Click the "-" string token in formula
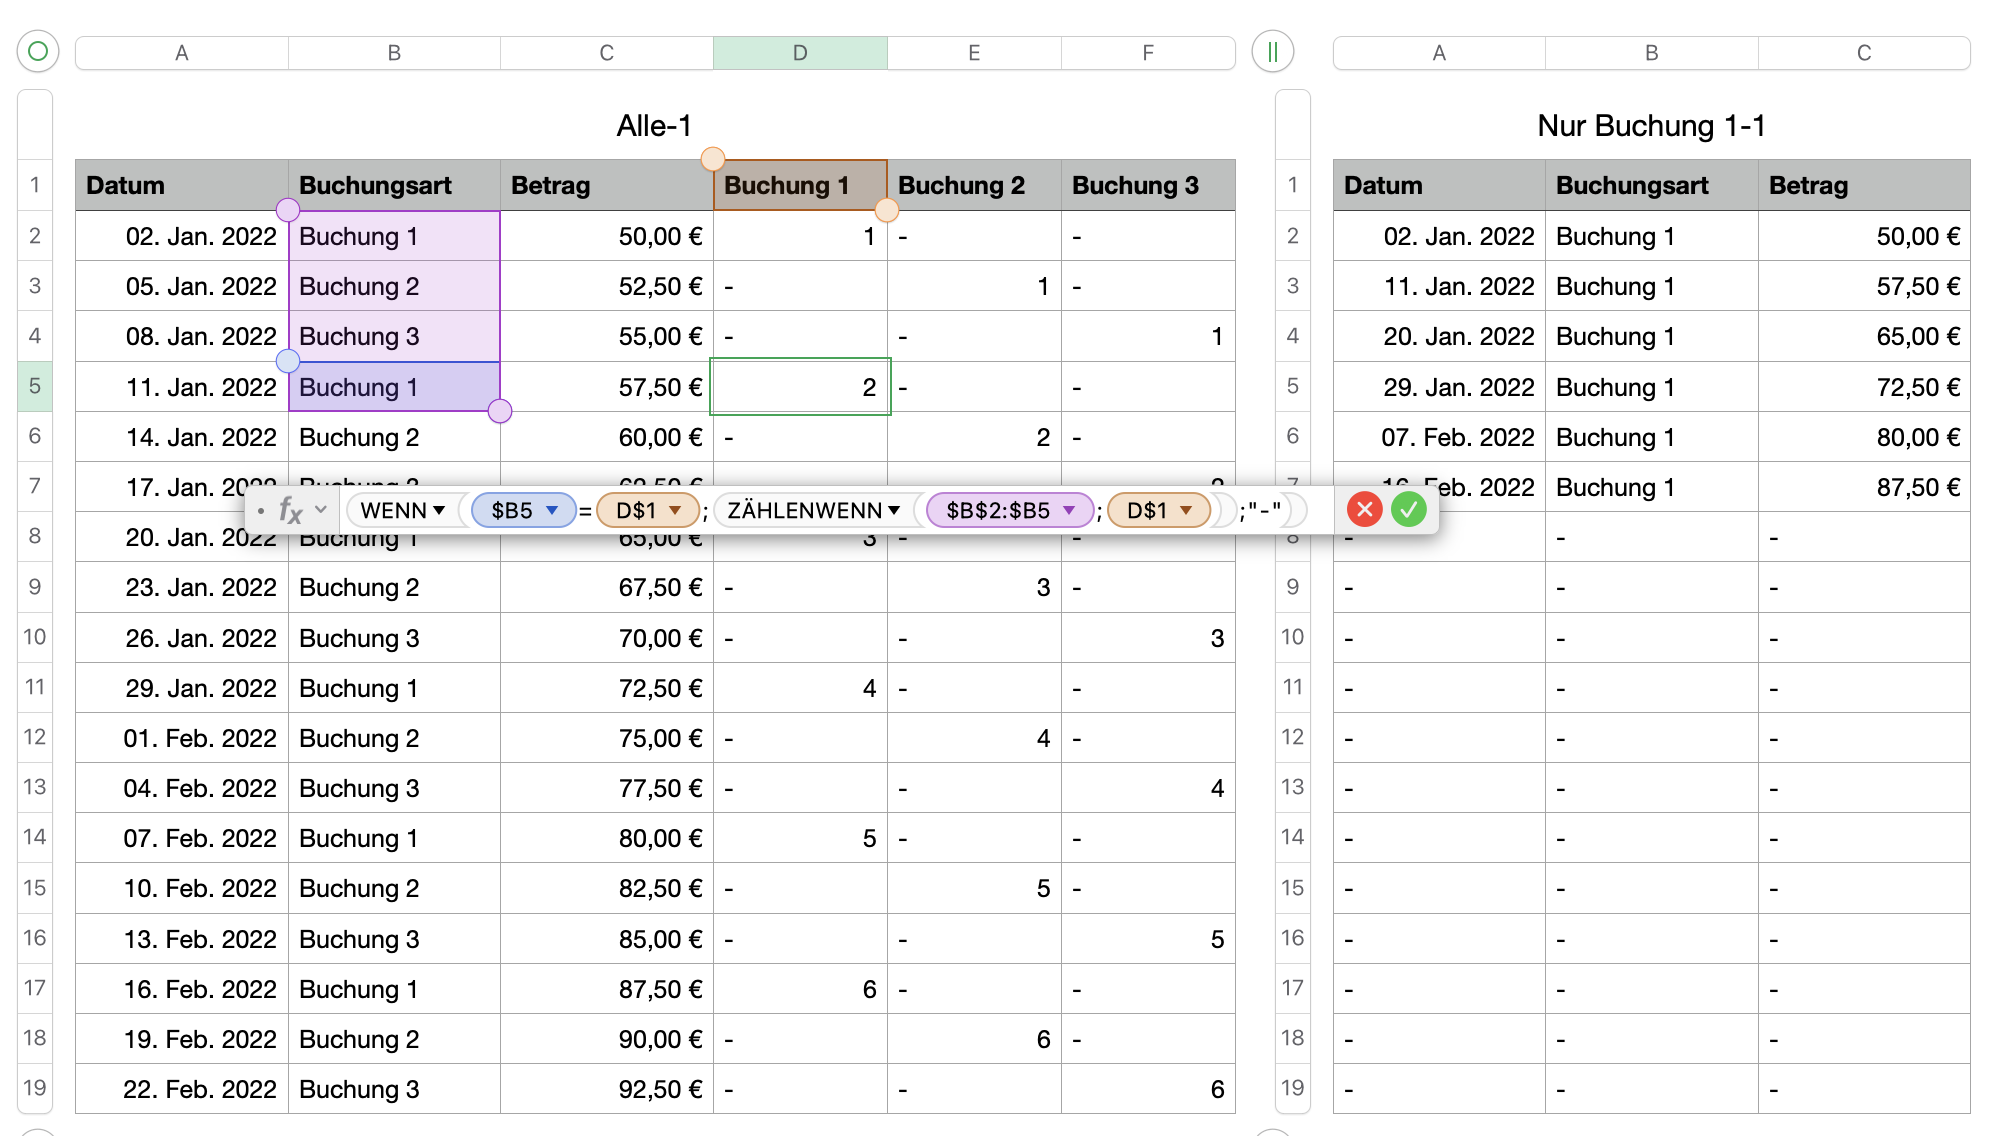 [x=1264, y=510]
